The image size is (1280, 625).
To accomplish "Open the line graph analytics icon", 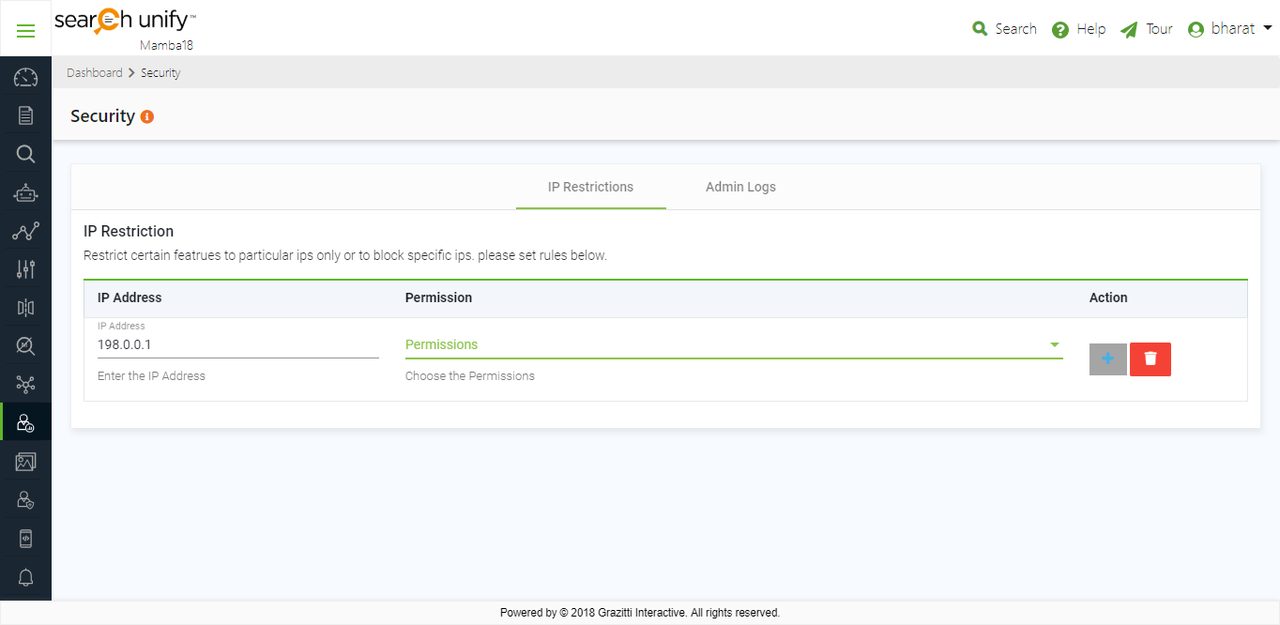I will 26,232.
